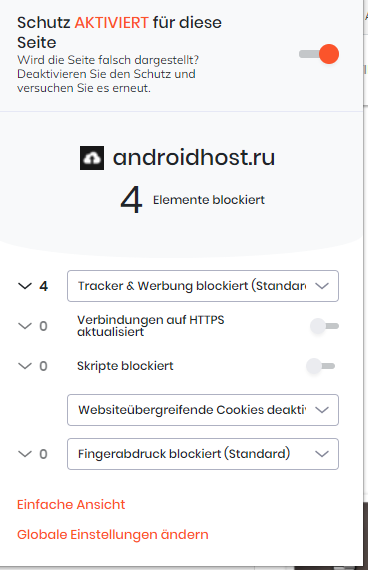Click the arrow on Cookies combo box

click(322, 410)
